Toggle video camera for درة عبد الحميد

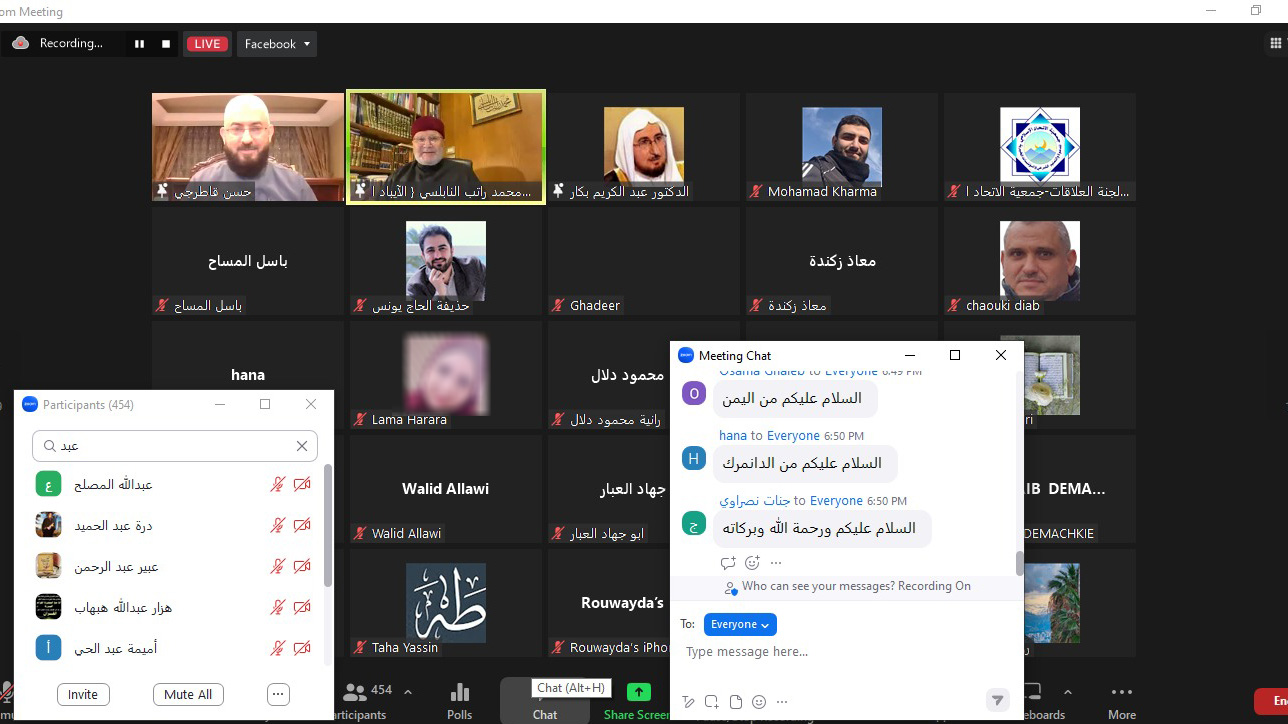click(302, 526)
